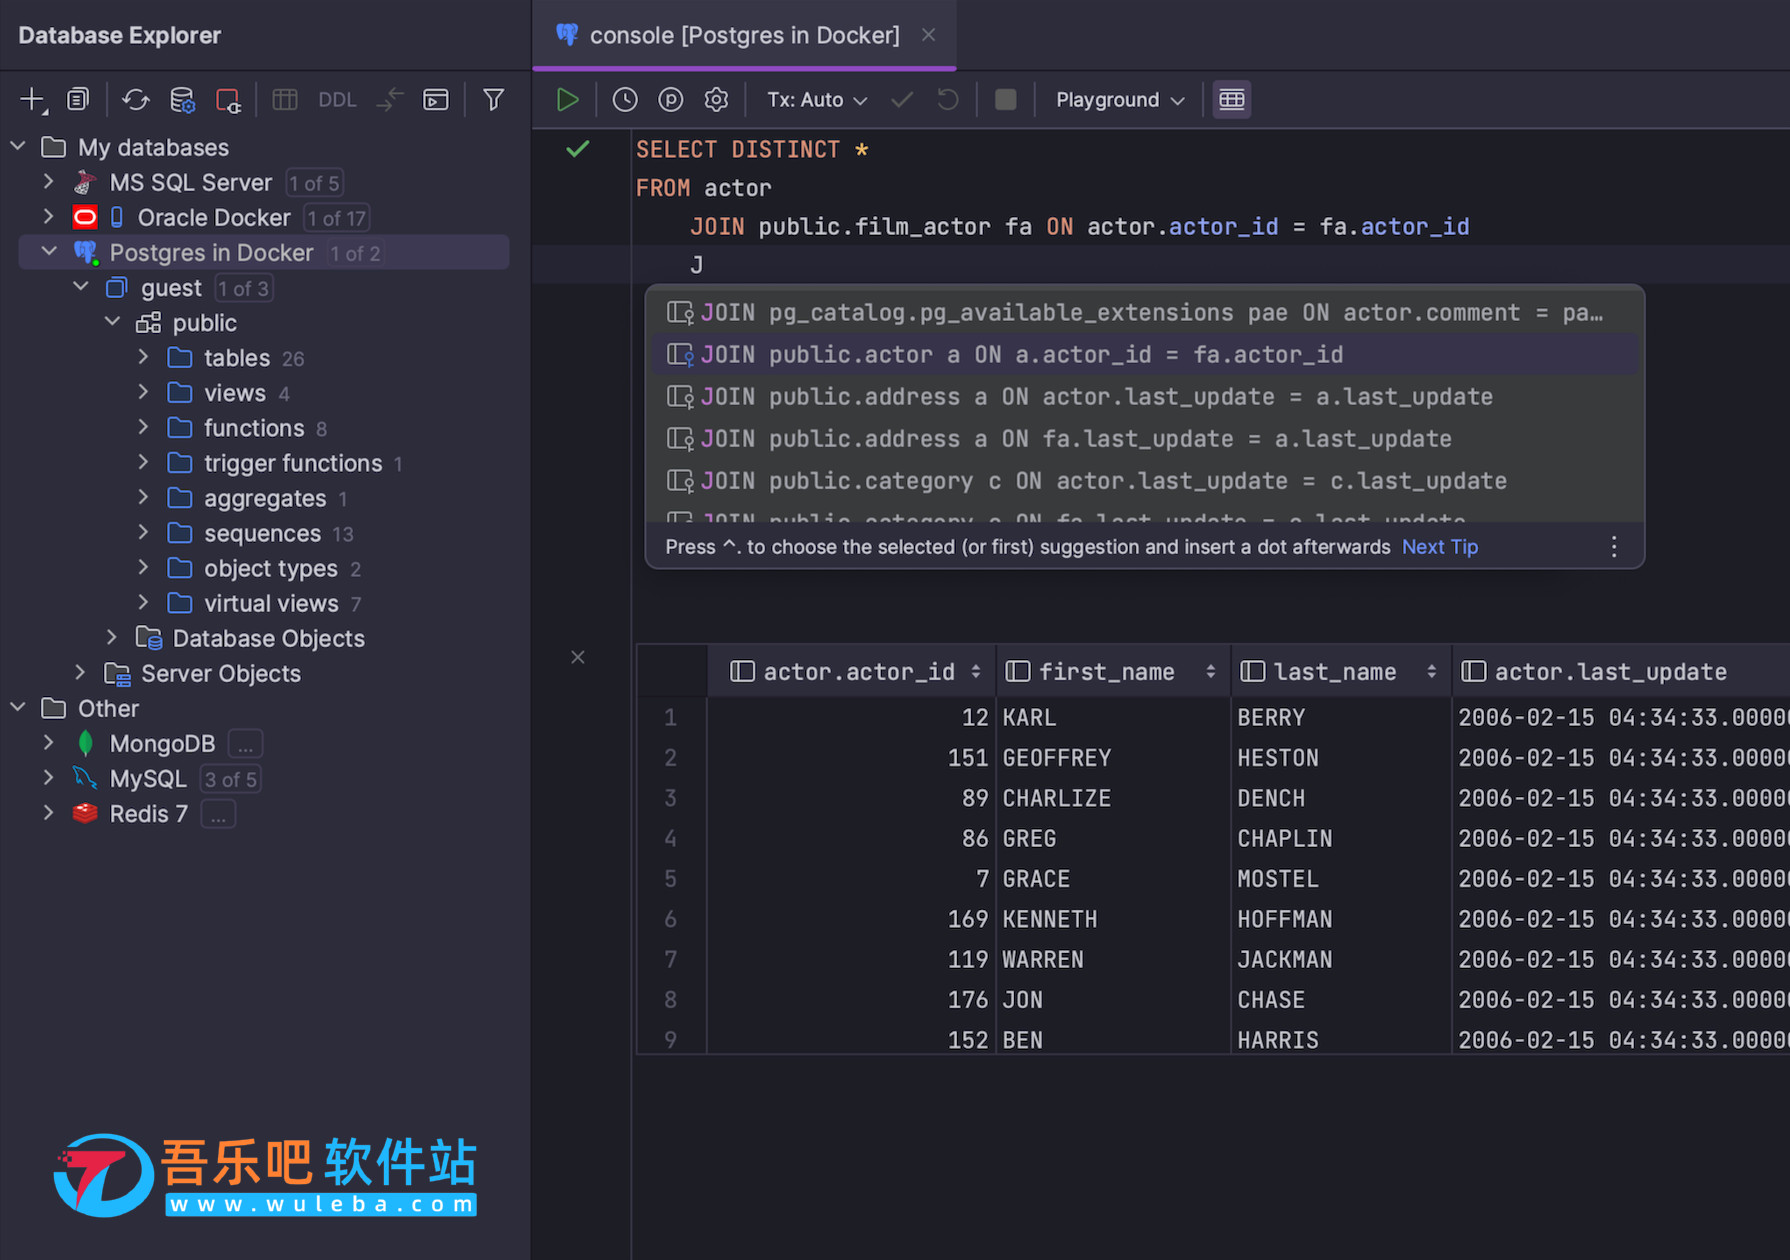The image size is (1790, 1260).
Task: Click the New (plus) icon in Database Explorer
Action: (33, 100)
